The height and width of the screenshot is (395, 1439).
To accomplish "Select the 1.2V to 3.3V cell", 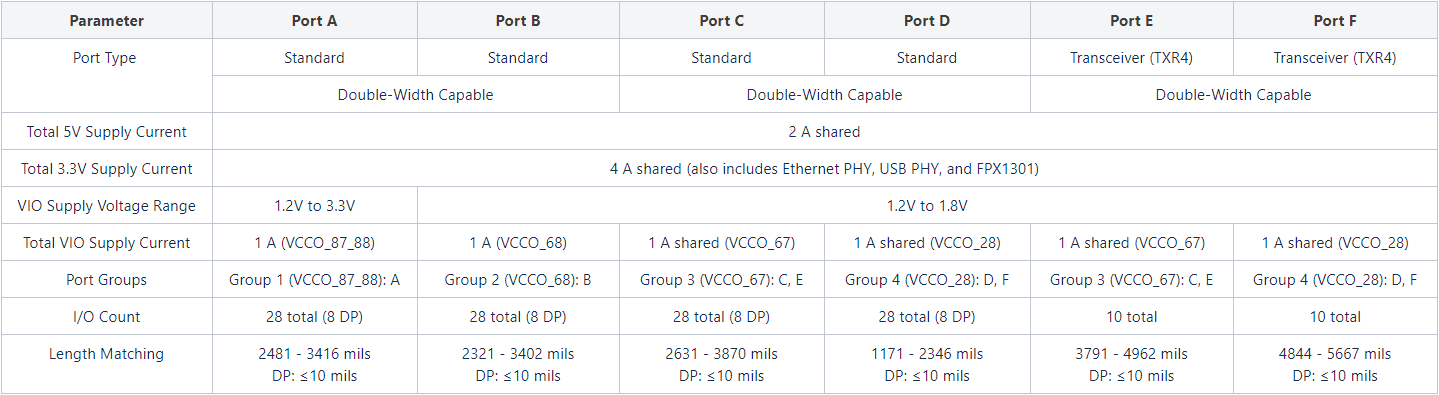I will click(314, 205).
